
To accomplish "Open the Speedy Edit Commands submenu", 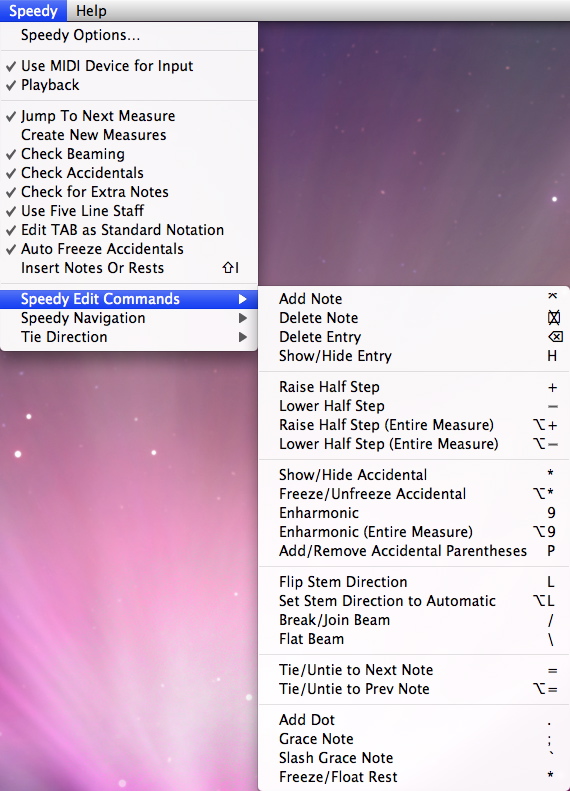I will 129,299.
